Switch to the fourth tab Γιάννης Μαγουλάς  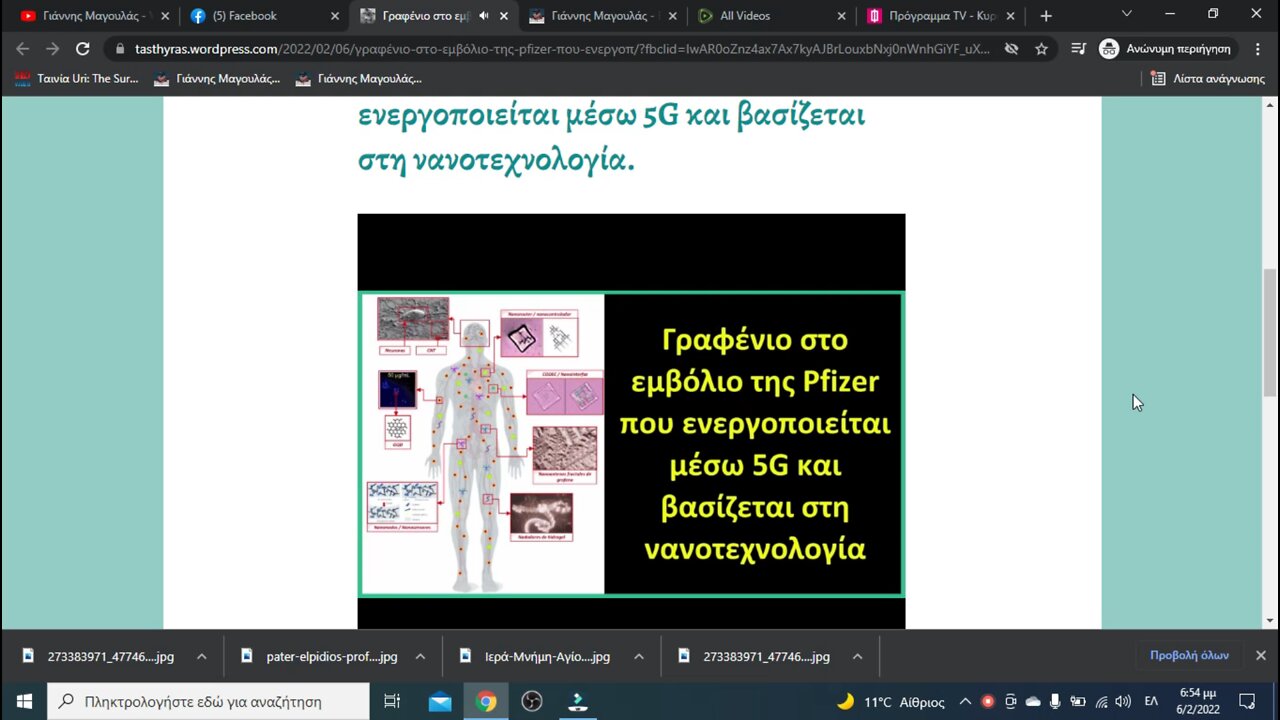tap(604, 16)
